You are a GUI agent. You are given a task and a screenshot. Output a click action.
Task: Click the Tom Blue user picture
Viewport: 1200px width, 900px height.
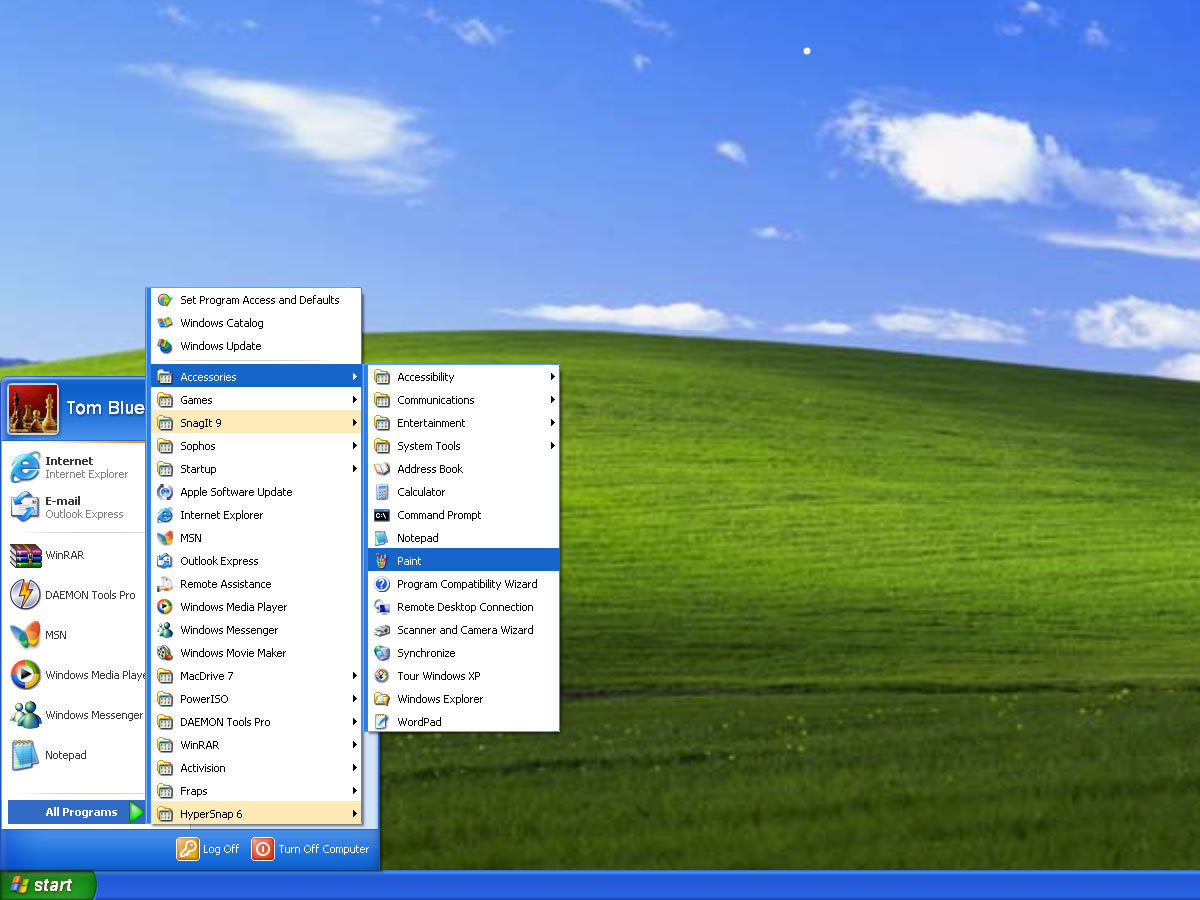click(x=33, y=409)
